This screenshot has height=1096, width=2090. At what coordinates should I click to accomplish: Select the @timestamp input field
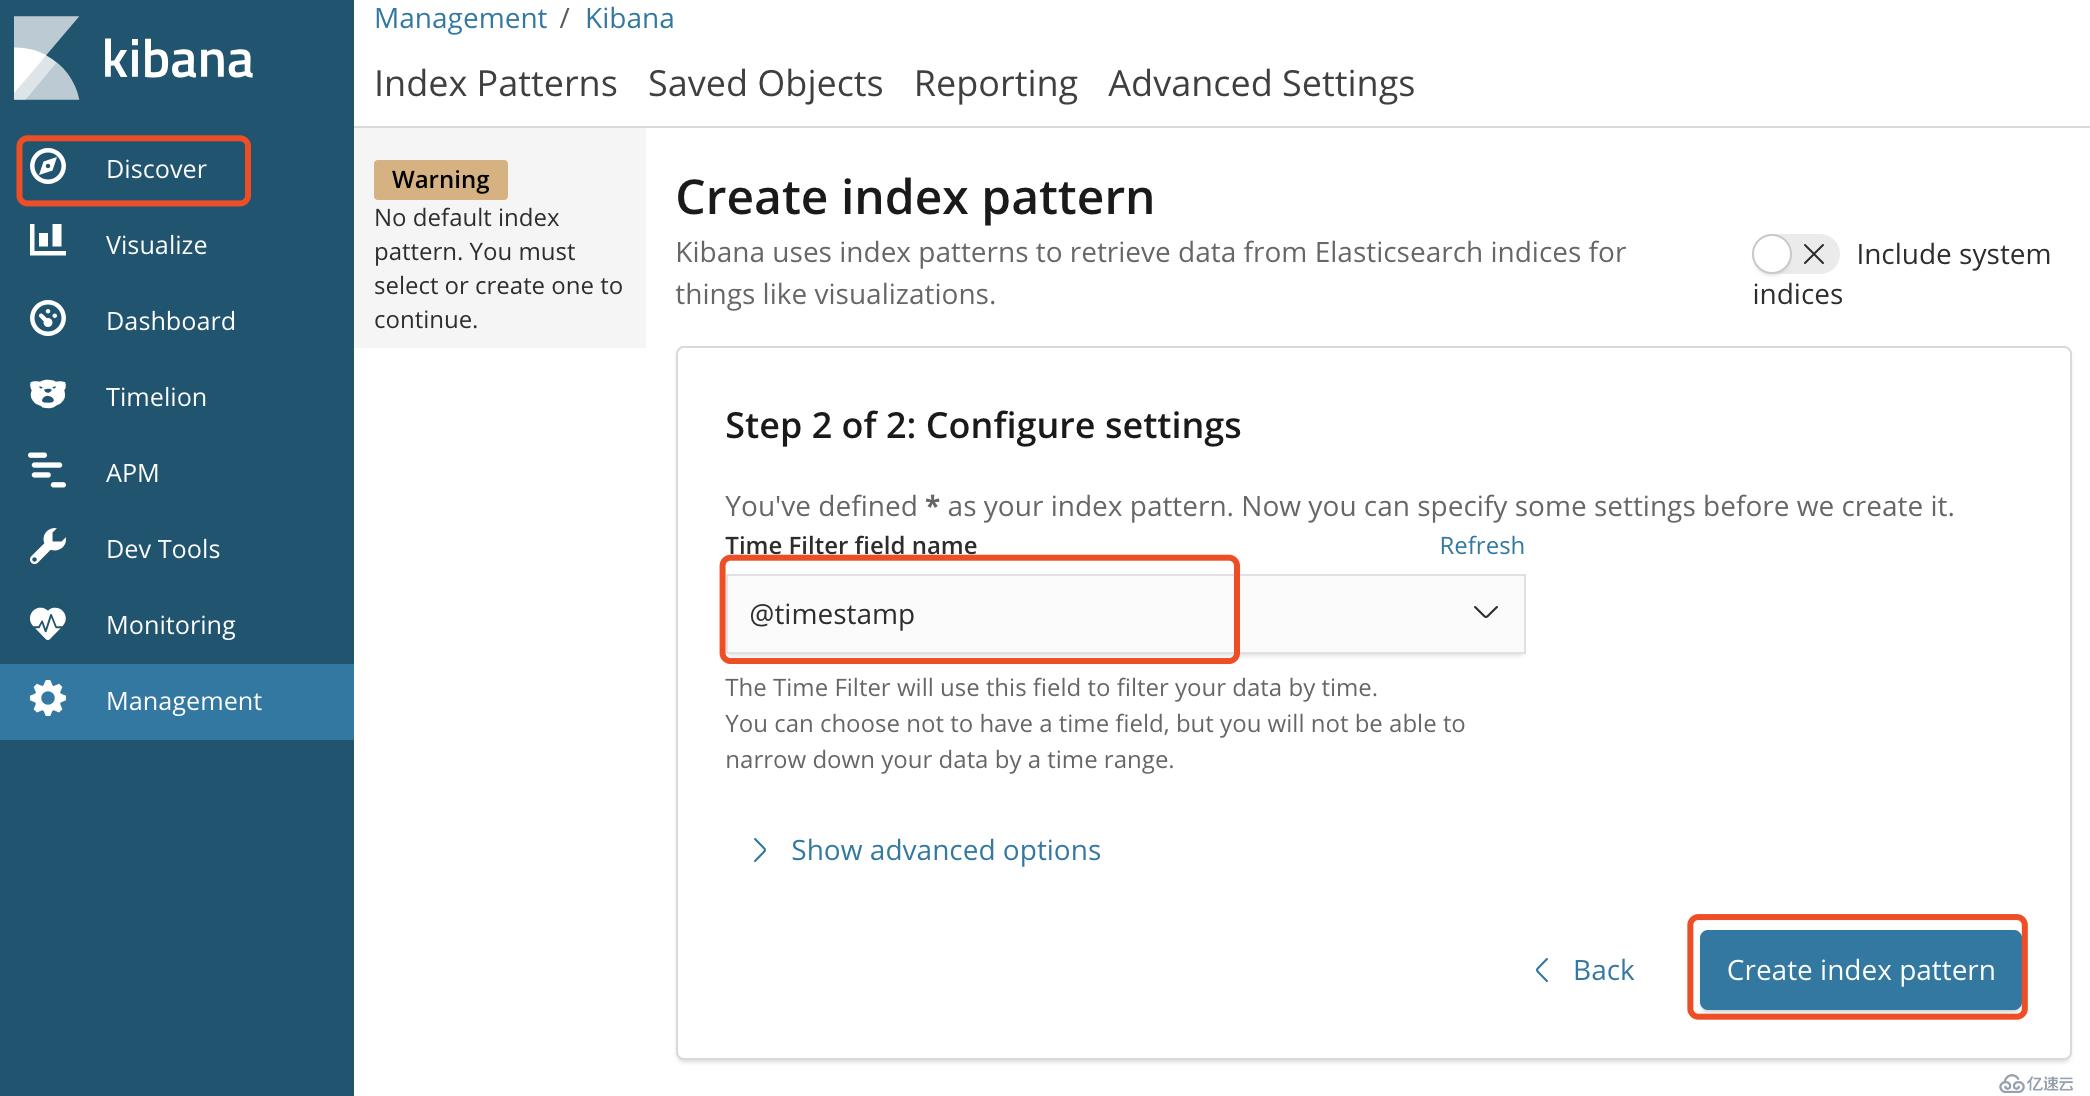point(983,611)
